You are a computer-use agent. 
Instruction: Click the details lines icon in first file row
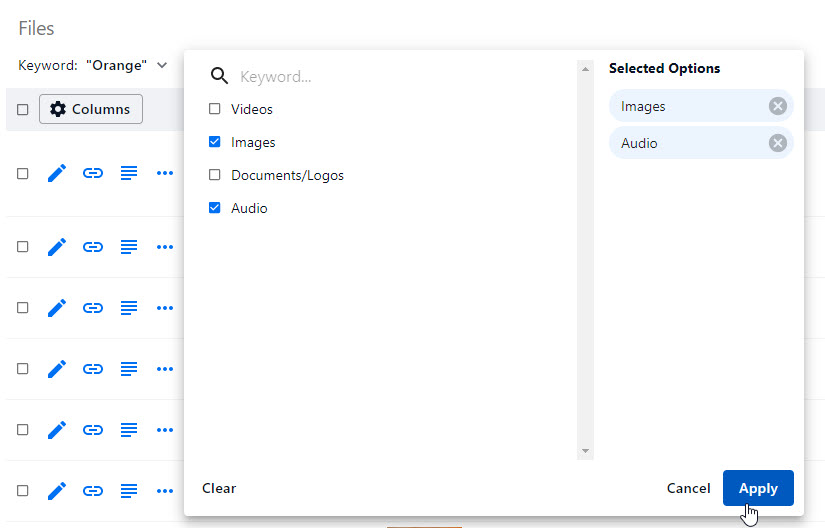pos(129,173)
